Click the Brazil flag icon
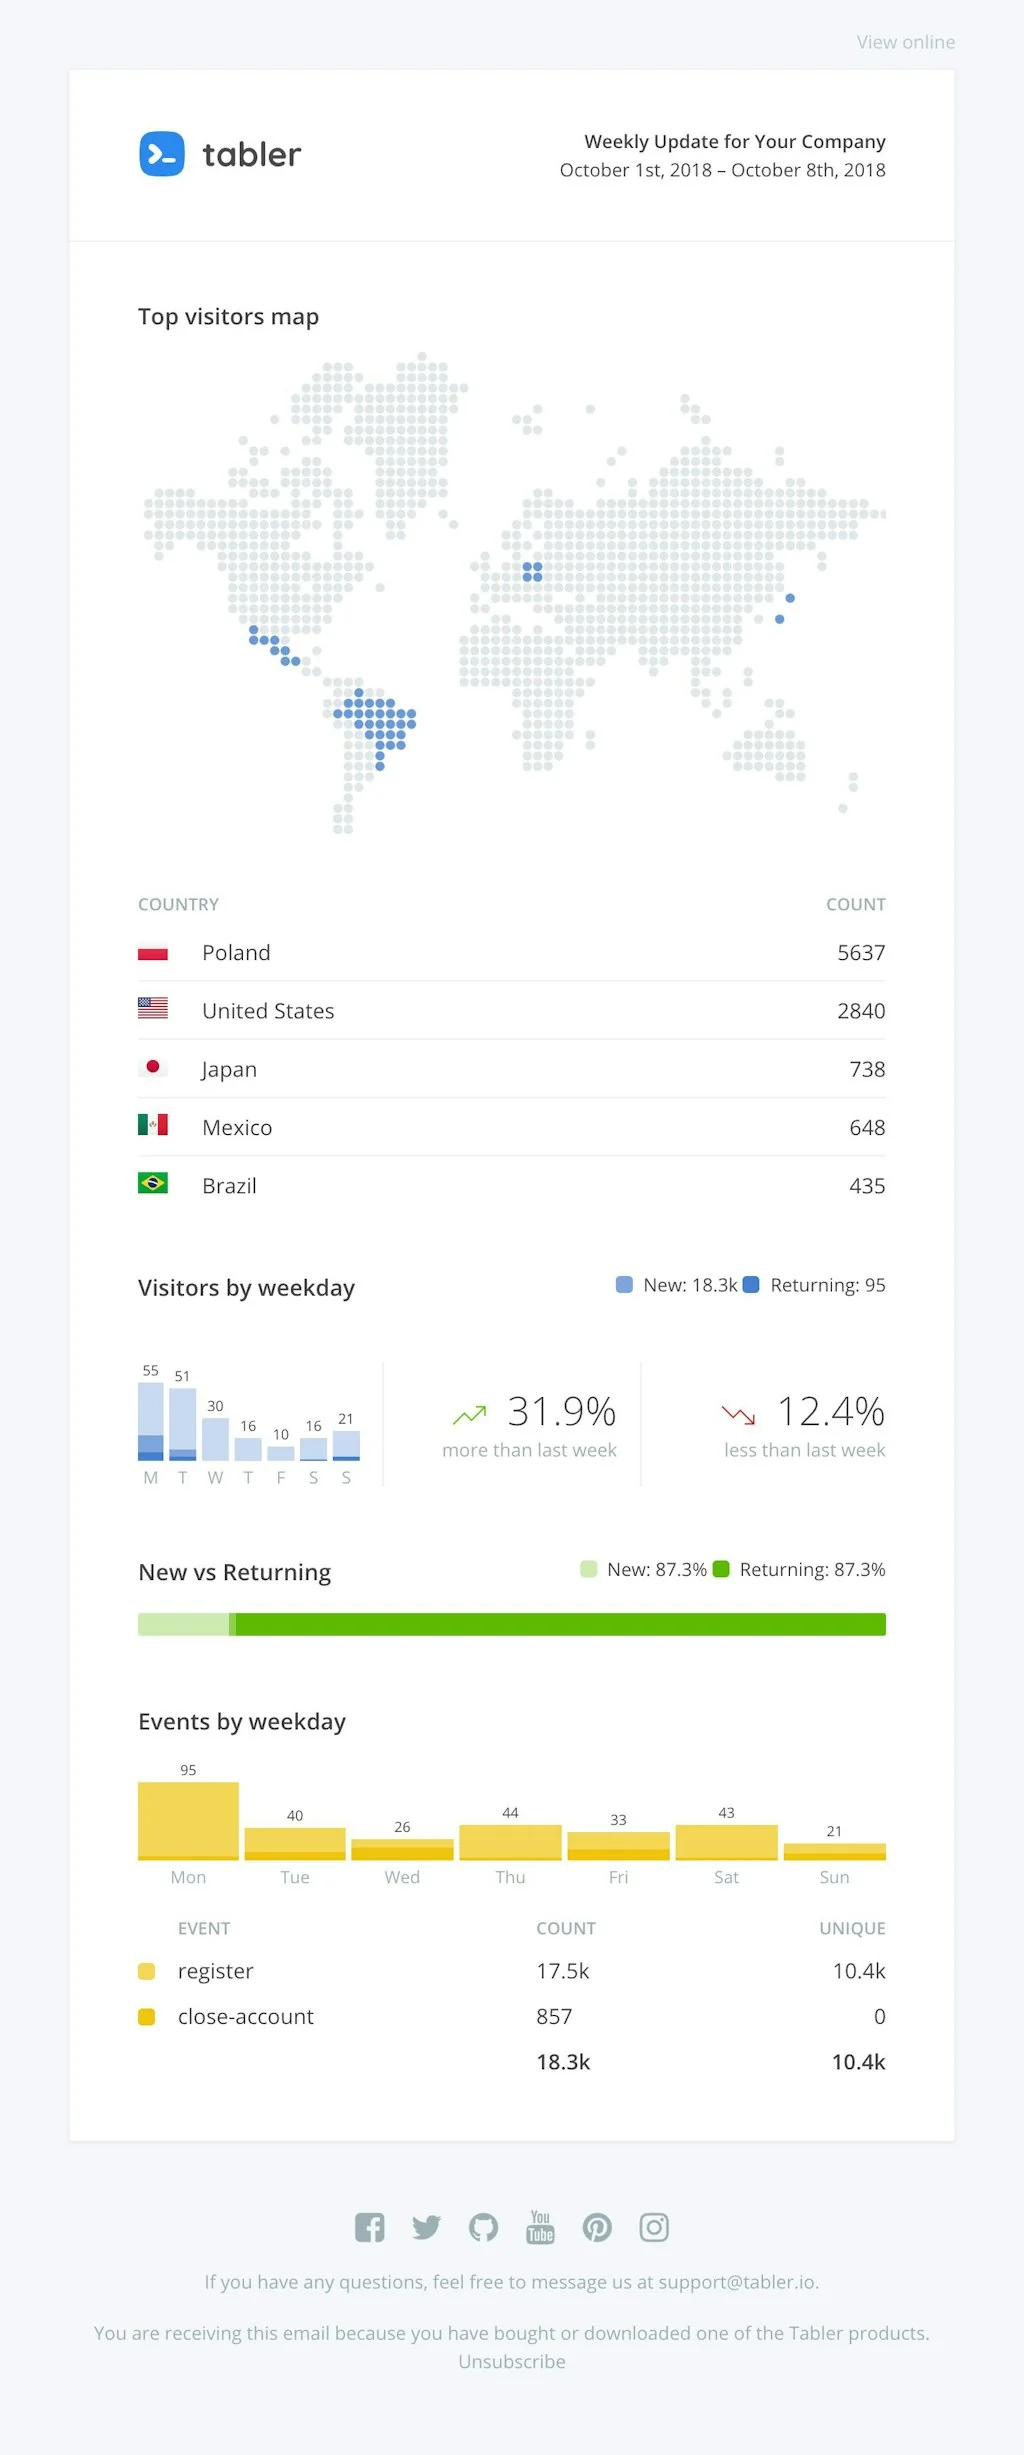Screen dimensions: 1024x2455 [x=153, y=1184]
